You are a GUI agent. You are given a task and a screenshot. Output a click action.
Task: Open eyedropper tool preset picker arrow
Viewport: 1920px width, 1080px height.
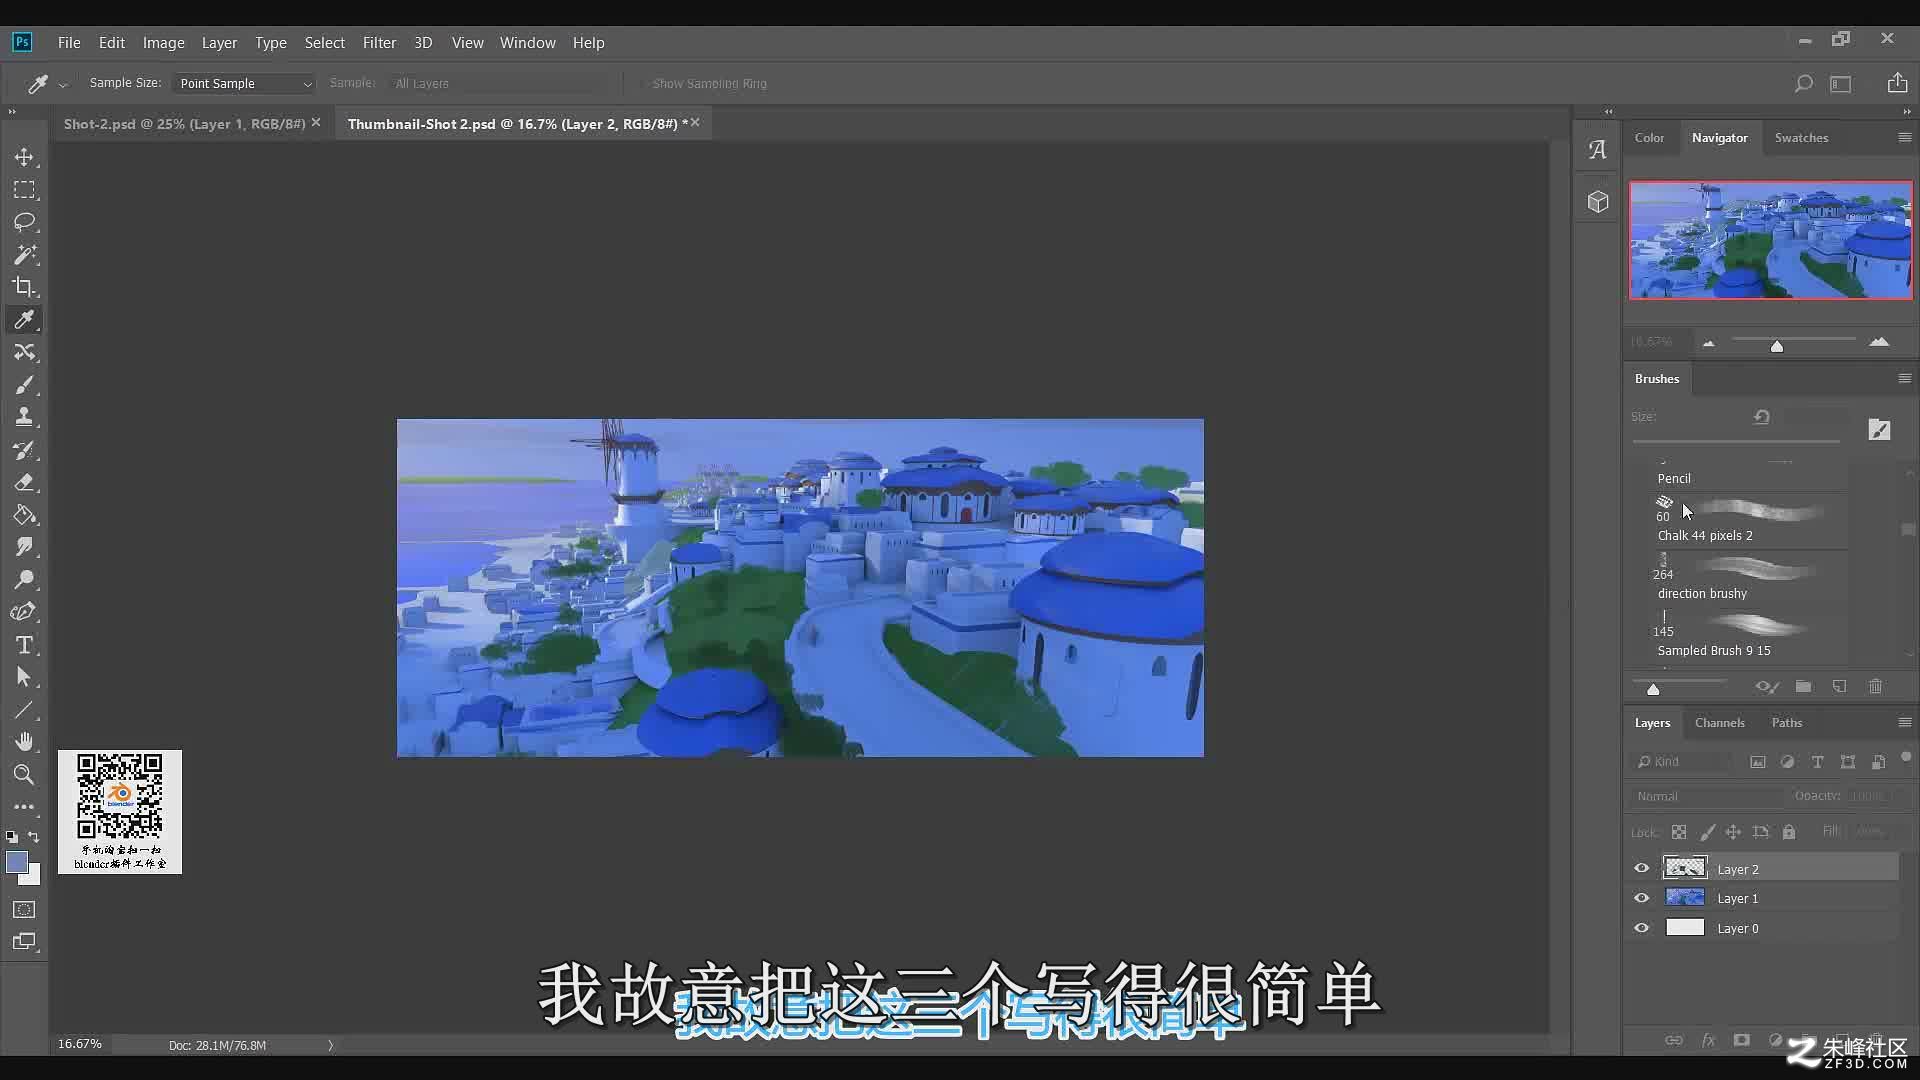[63, 85]
